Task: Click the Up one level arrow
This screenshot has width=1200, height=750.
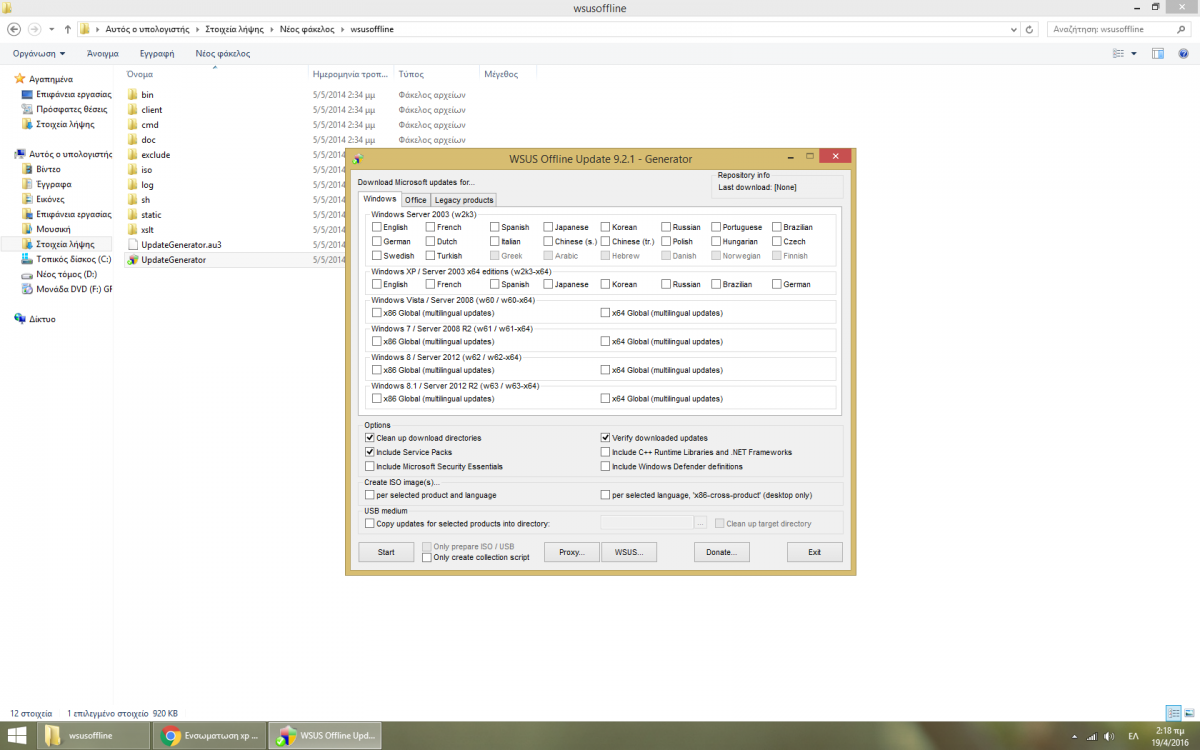Action: [67, 29]
